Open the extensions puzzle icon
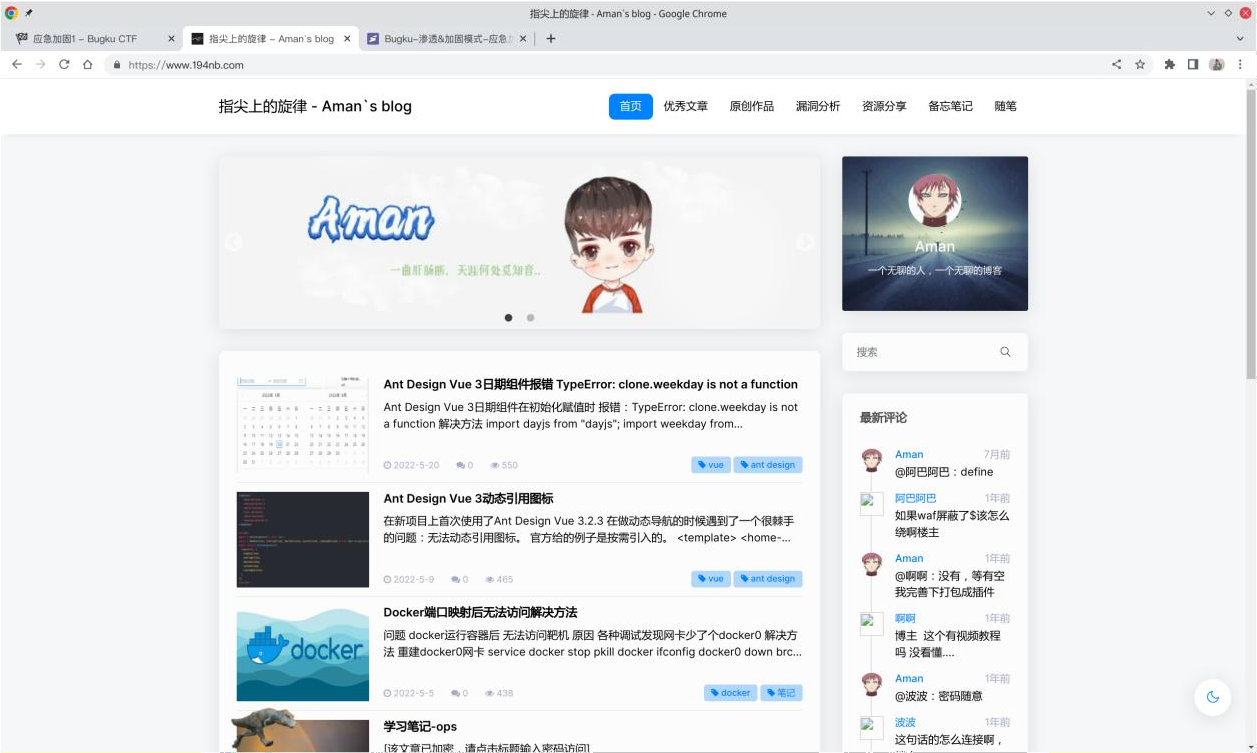The height and width of the screenshot is (753, 1257). (x=1169, y=64)
